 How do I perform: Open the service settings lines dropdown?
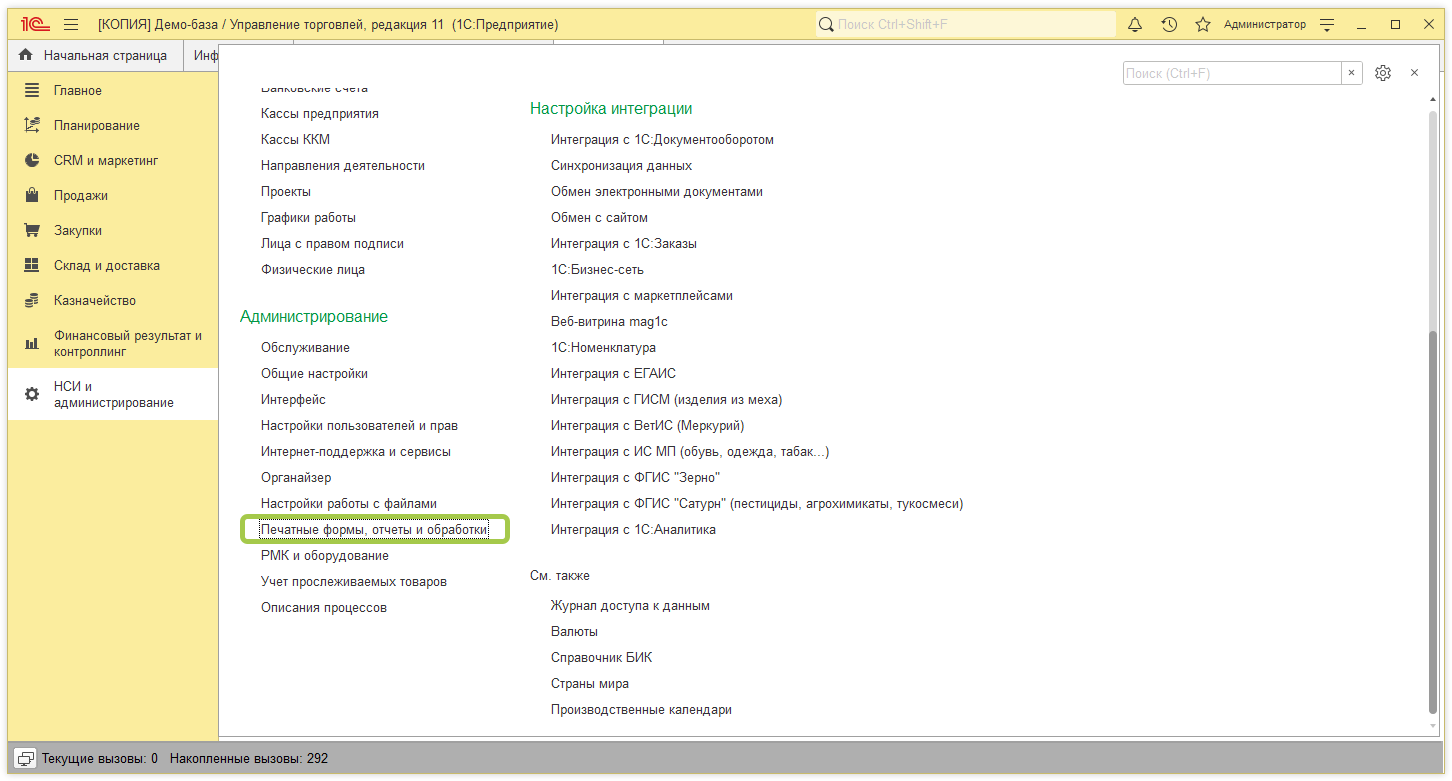point(1327,24)
